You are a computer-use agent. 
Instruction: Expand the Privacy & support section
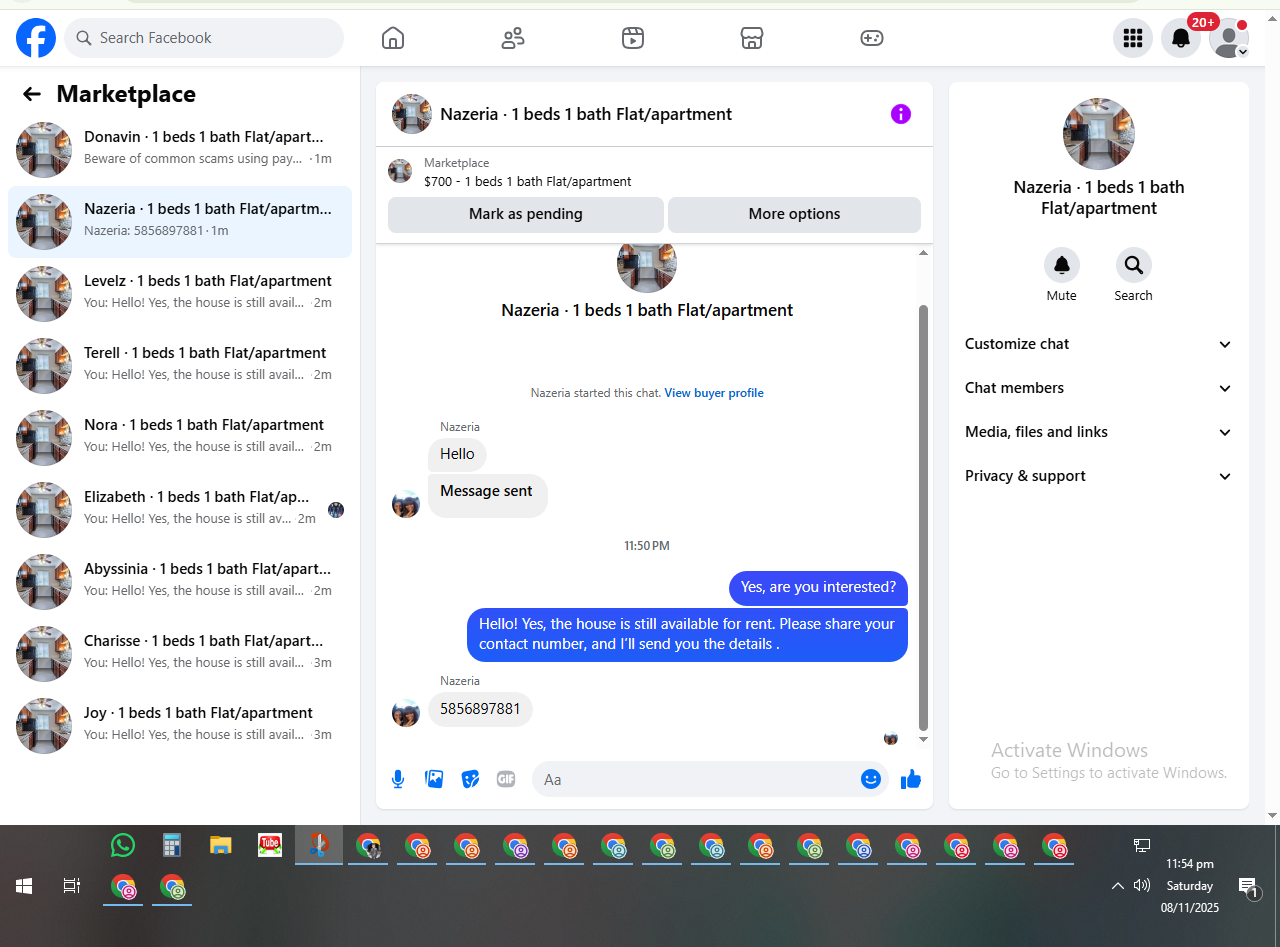[1098, 476]
